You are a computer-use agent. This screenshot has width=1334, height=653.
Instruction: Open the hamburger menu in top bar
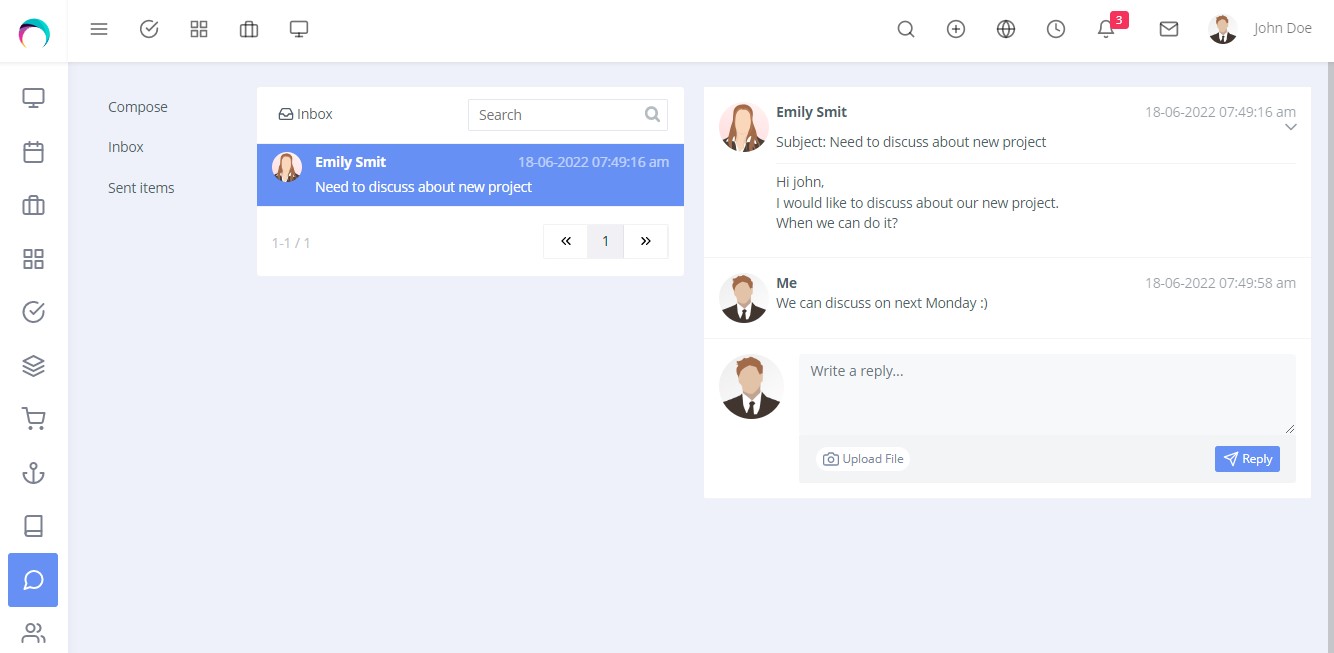[x=99, y=29]
